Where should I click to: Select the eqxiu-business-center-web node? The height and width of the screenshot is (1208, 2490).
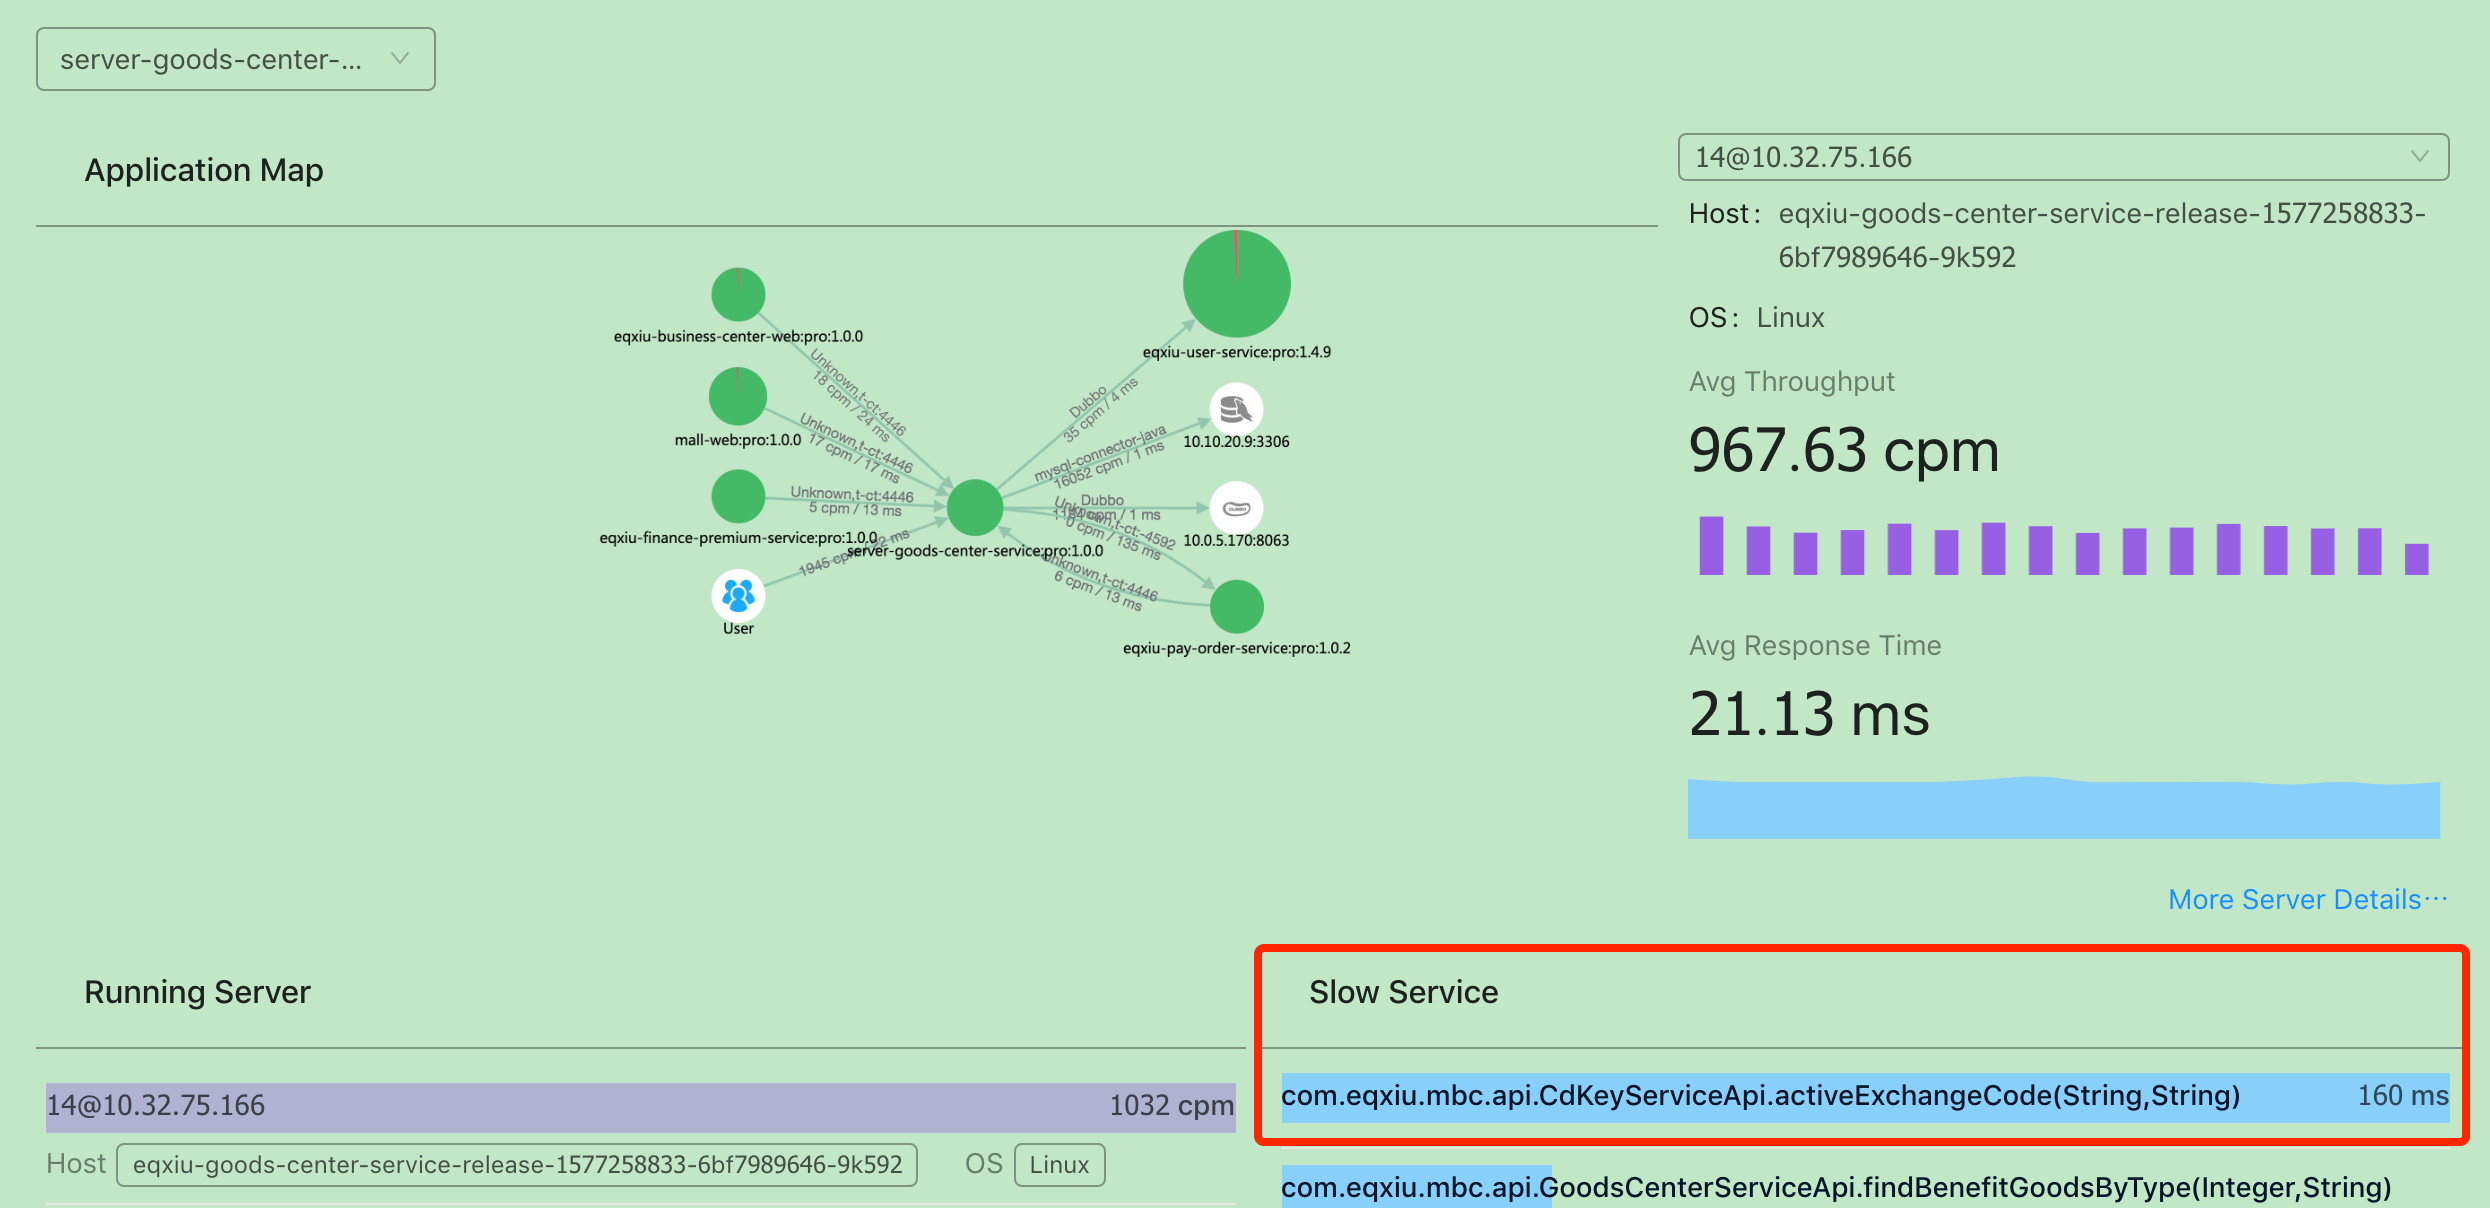click(x=738, y=294)
